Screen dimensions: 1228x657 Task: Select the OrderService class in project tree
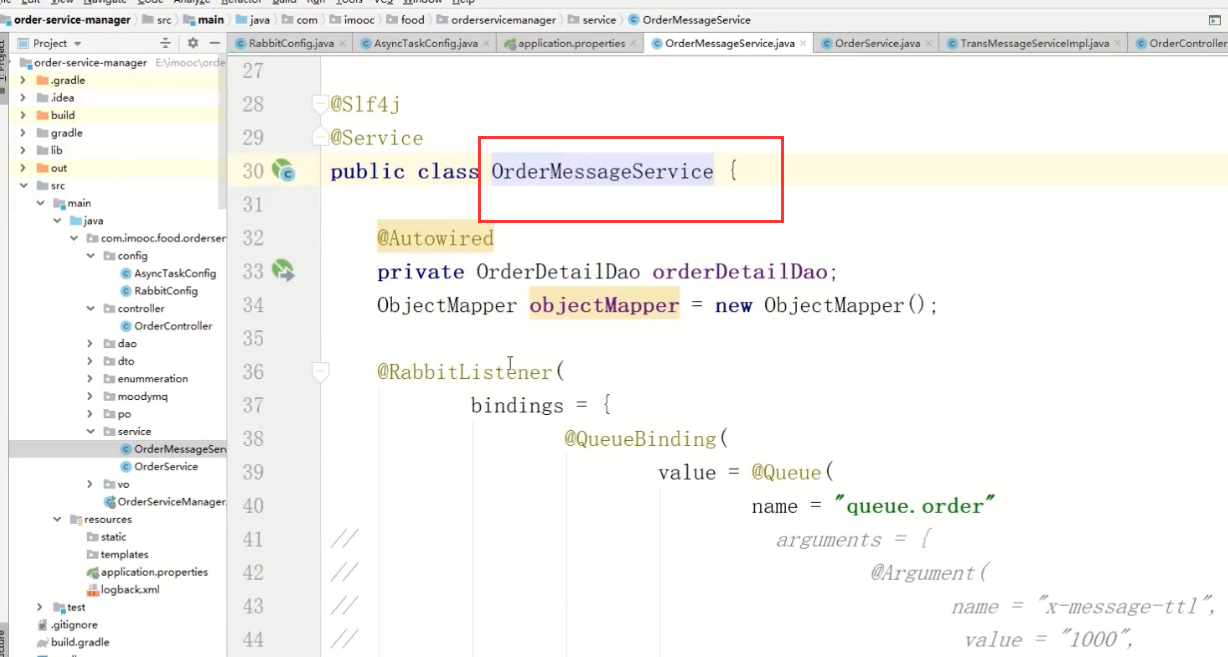(x=158, y=467)
